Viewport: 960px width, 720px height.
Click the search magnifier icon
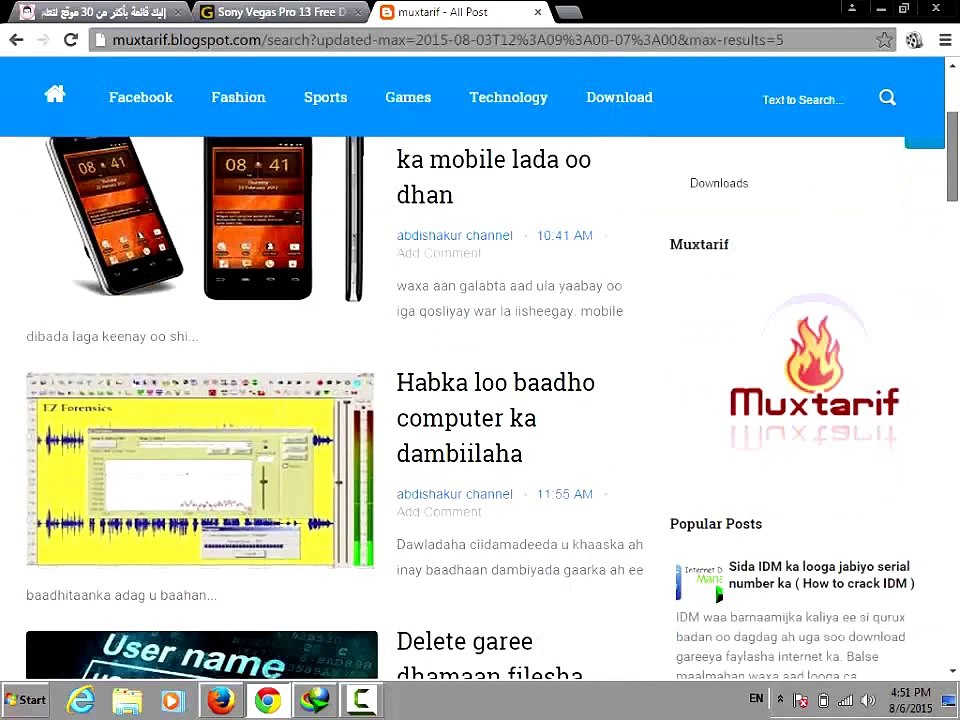(887, 97)
